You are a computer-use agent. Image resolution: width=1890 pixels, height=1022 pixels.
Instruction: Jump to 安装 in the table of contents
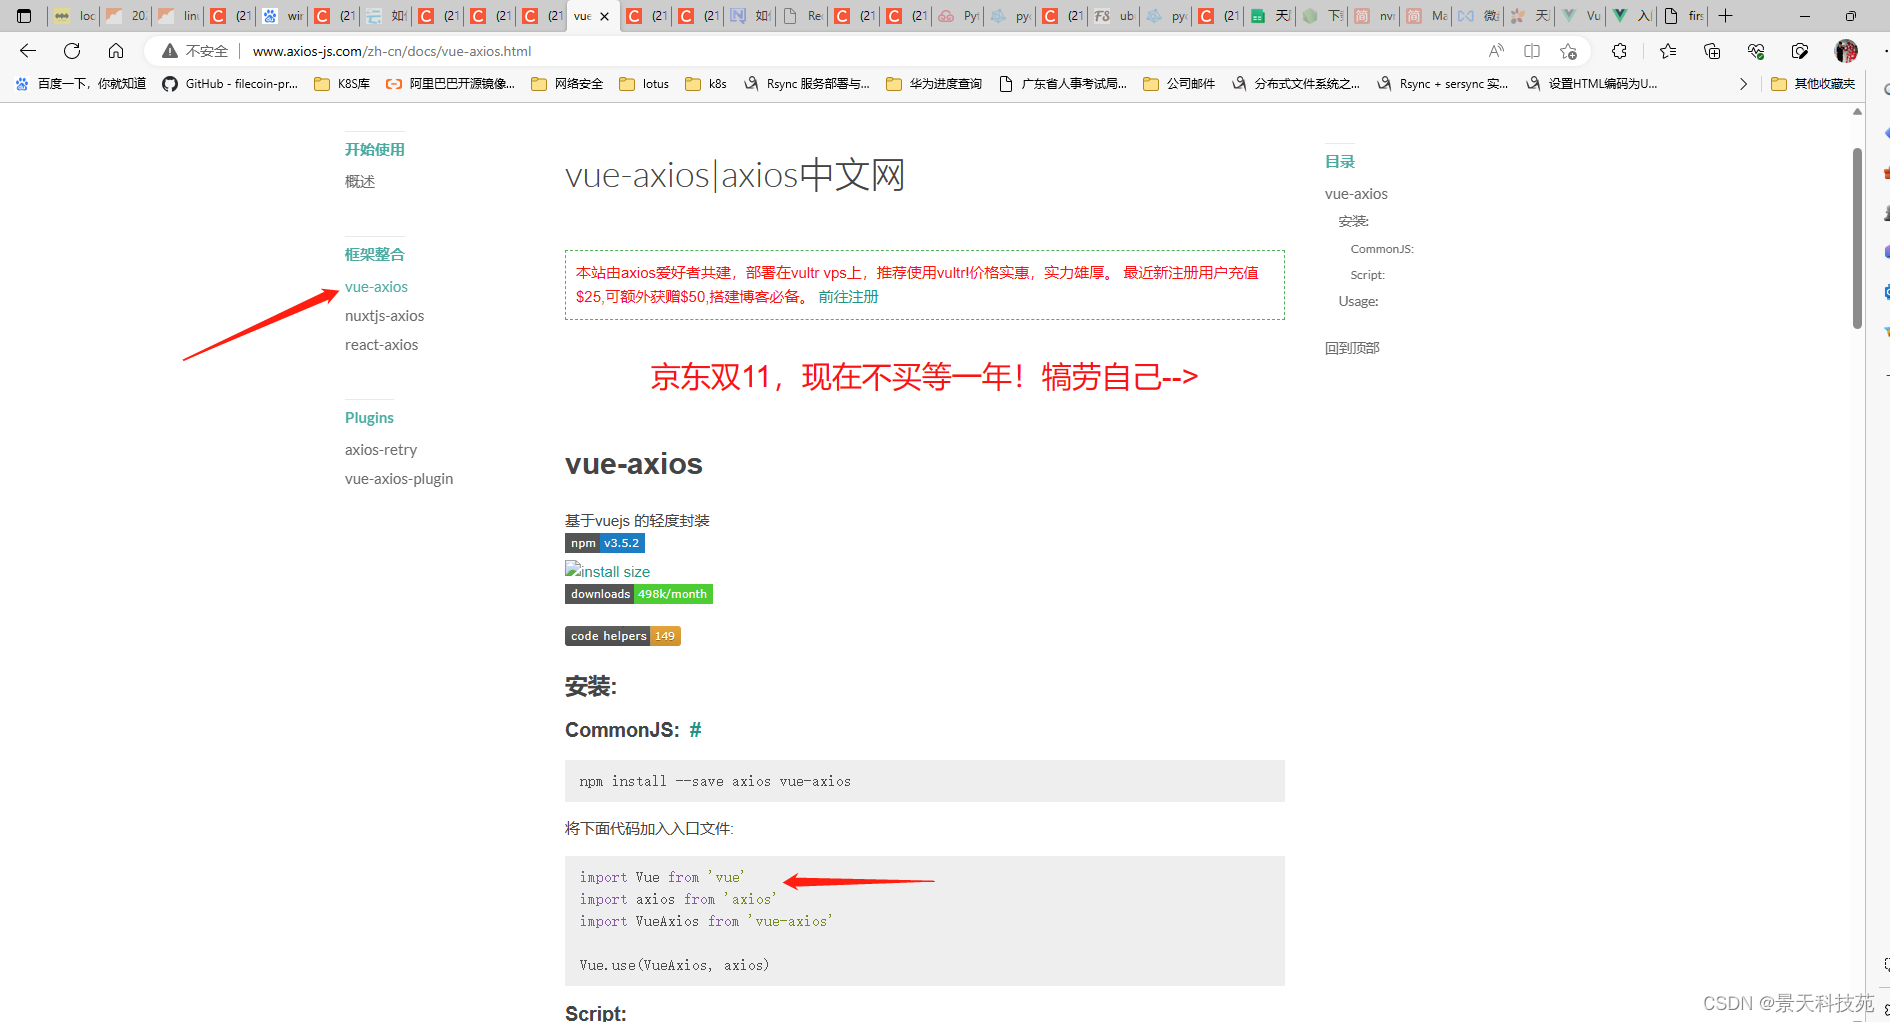point(1353,221)
